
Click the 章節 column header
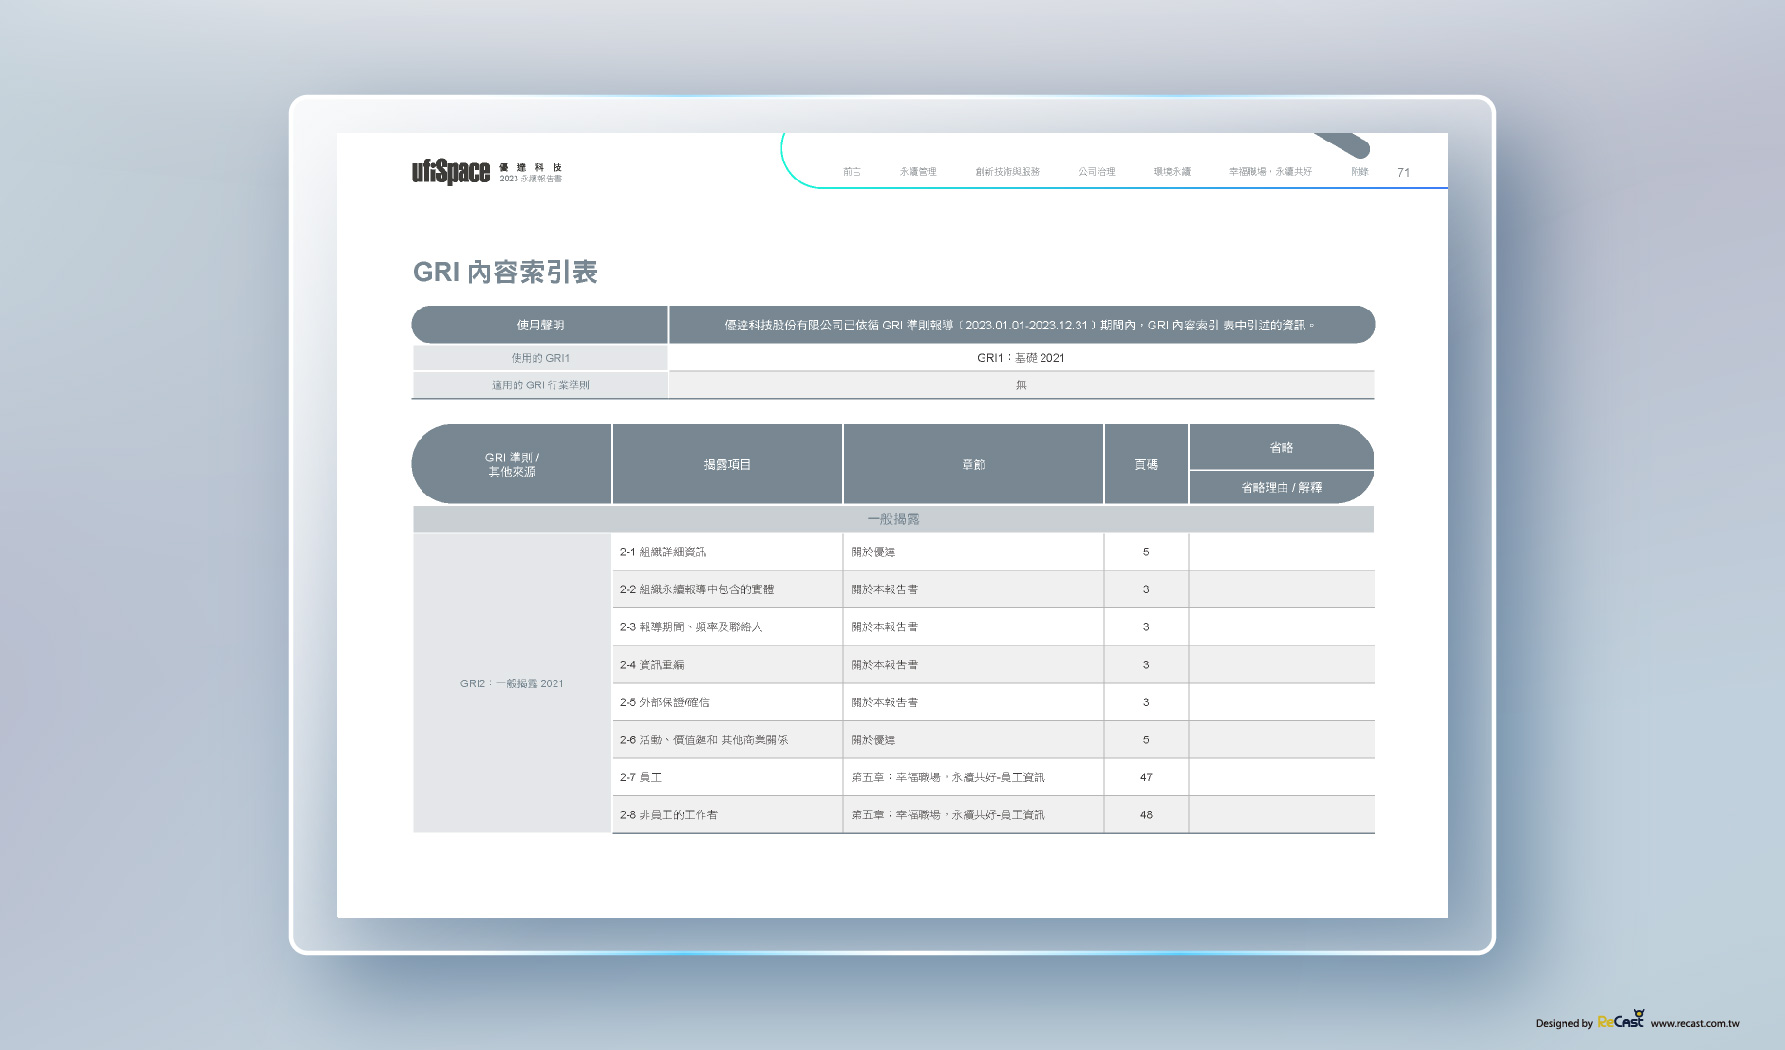pyautogui.click(x=974, y=464)
